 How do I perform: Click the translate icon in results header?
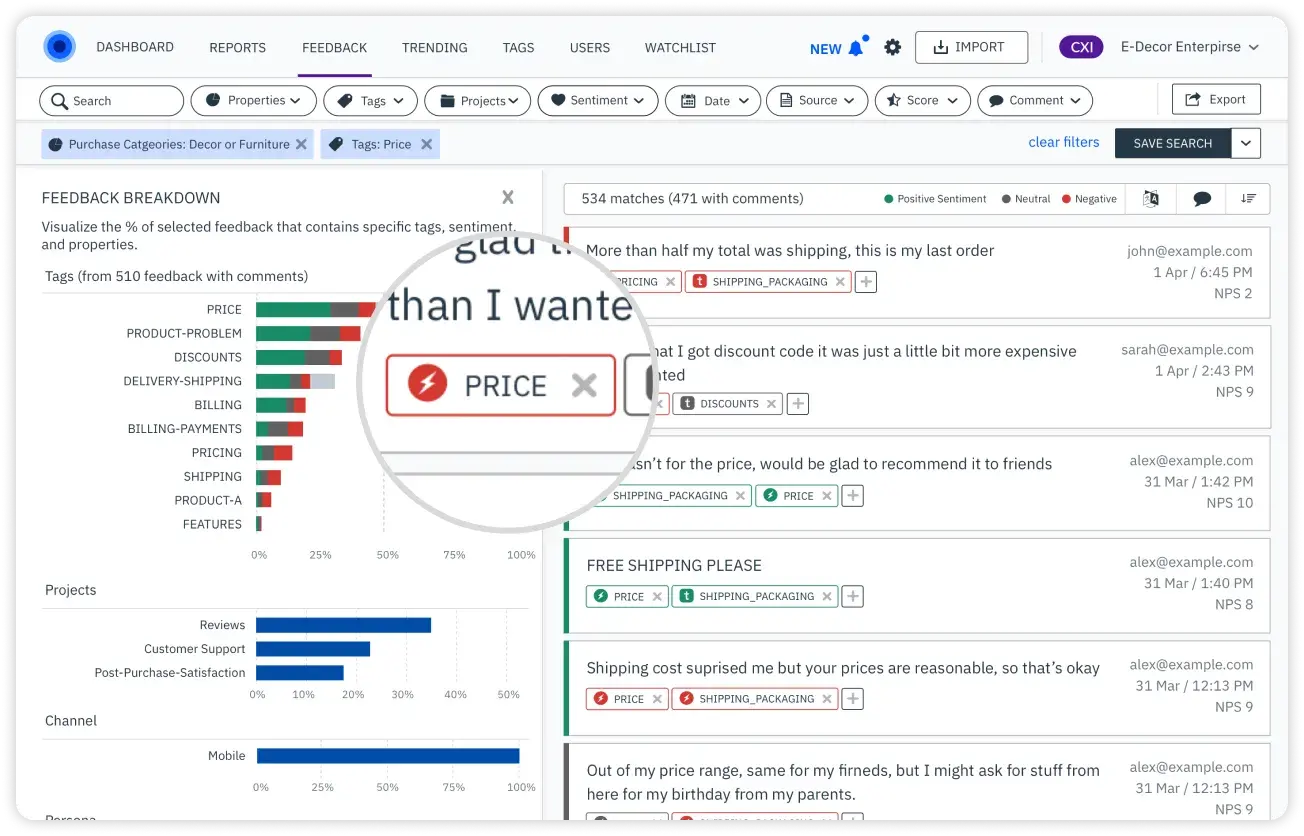coord(1151,199)
